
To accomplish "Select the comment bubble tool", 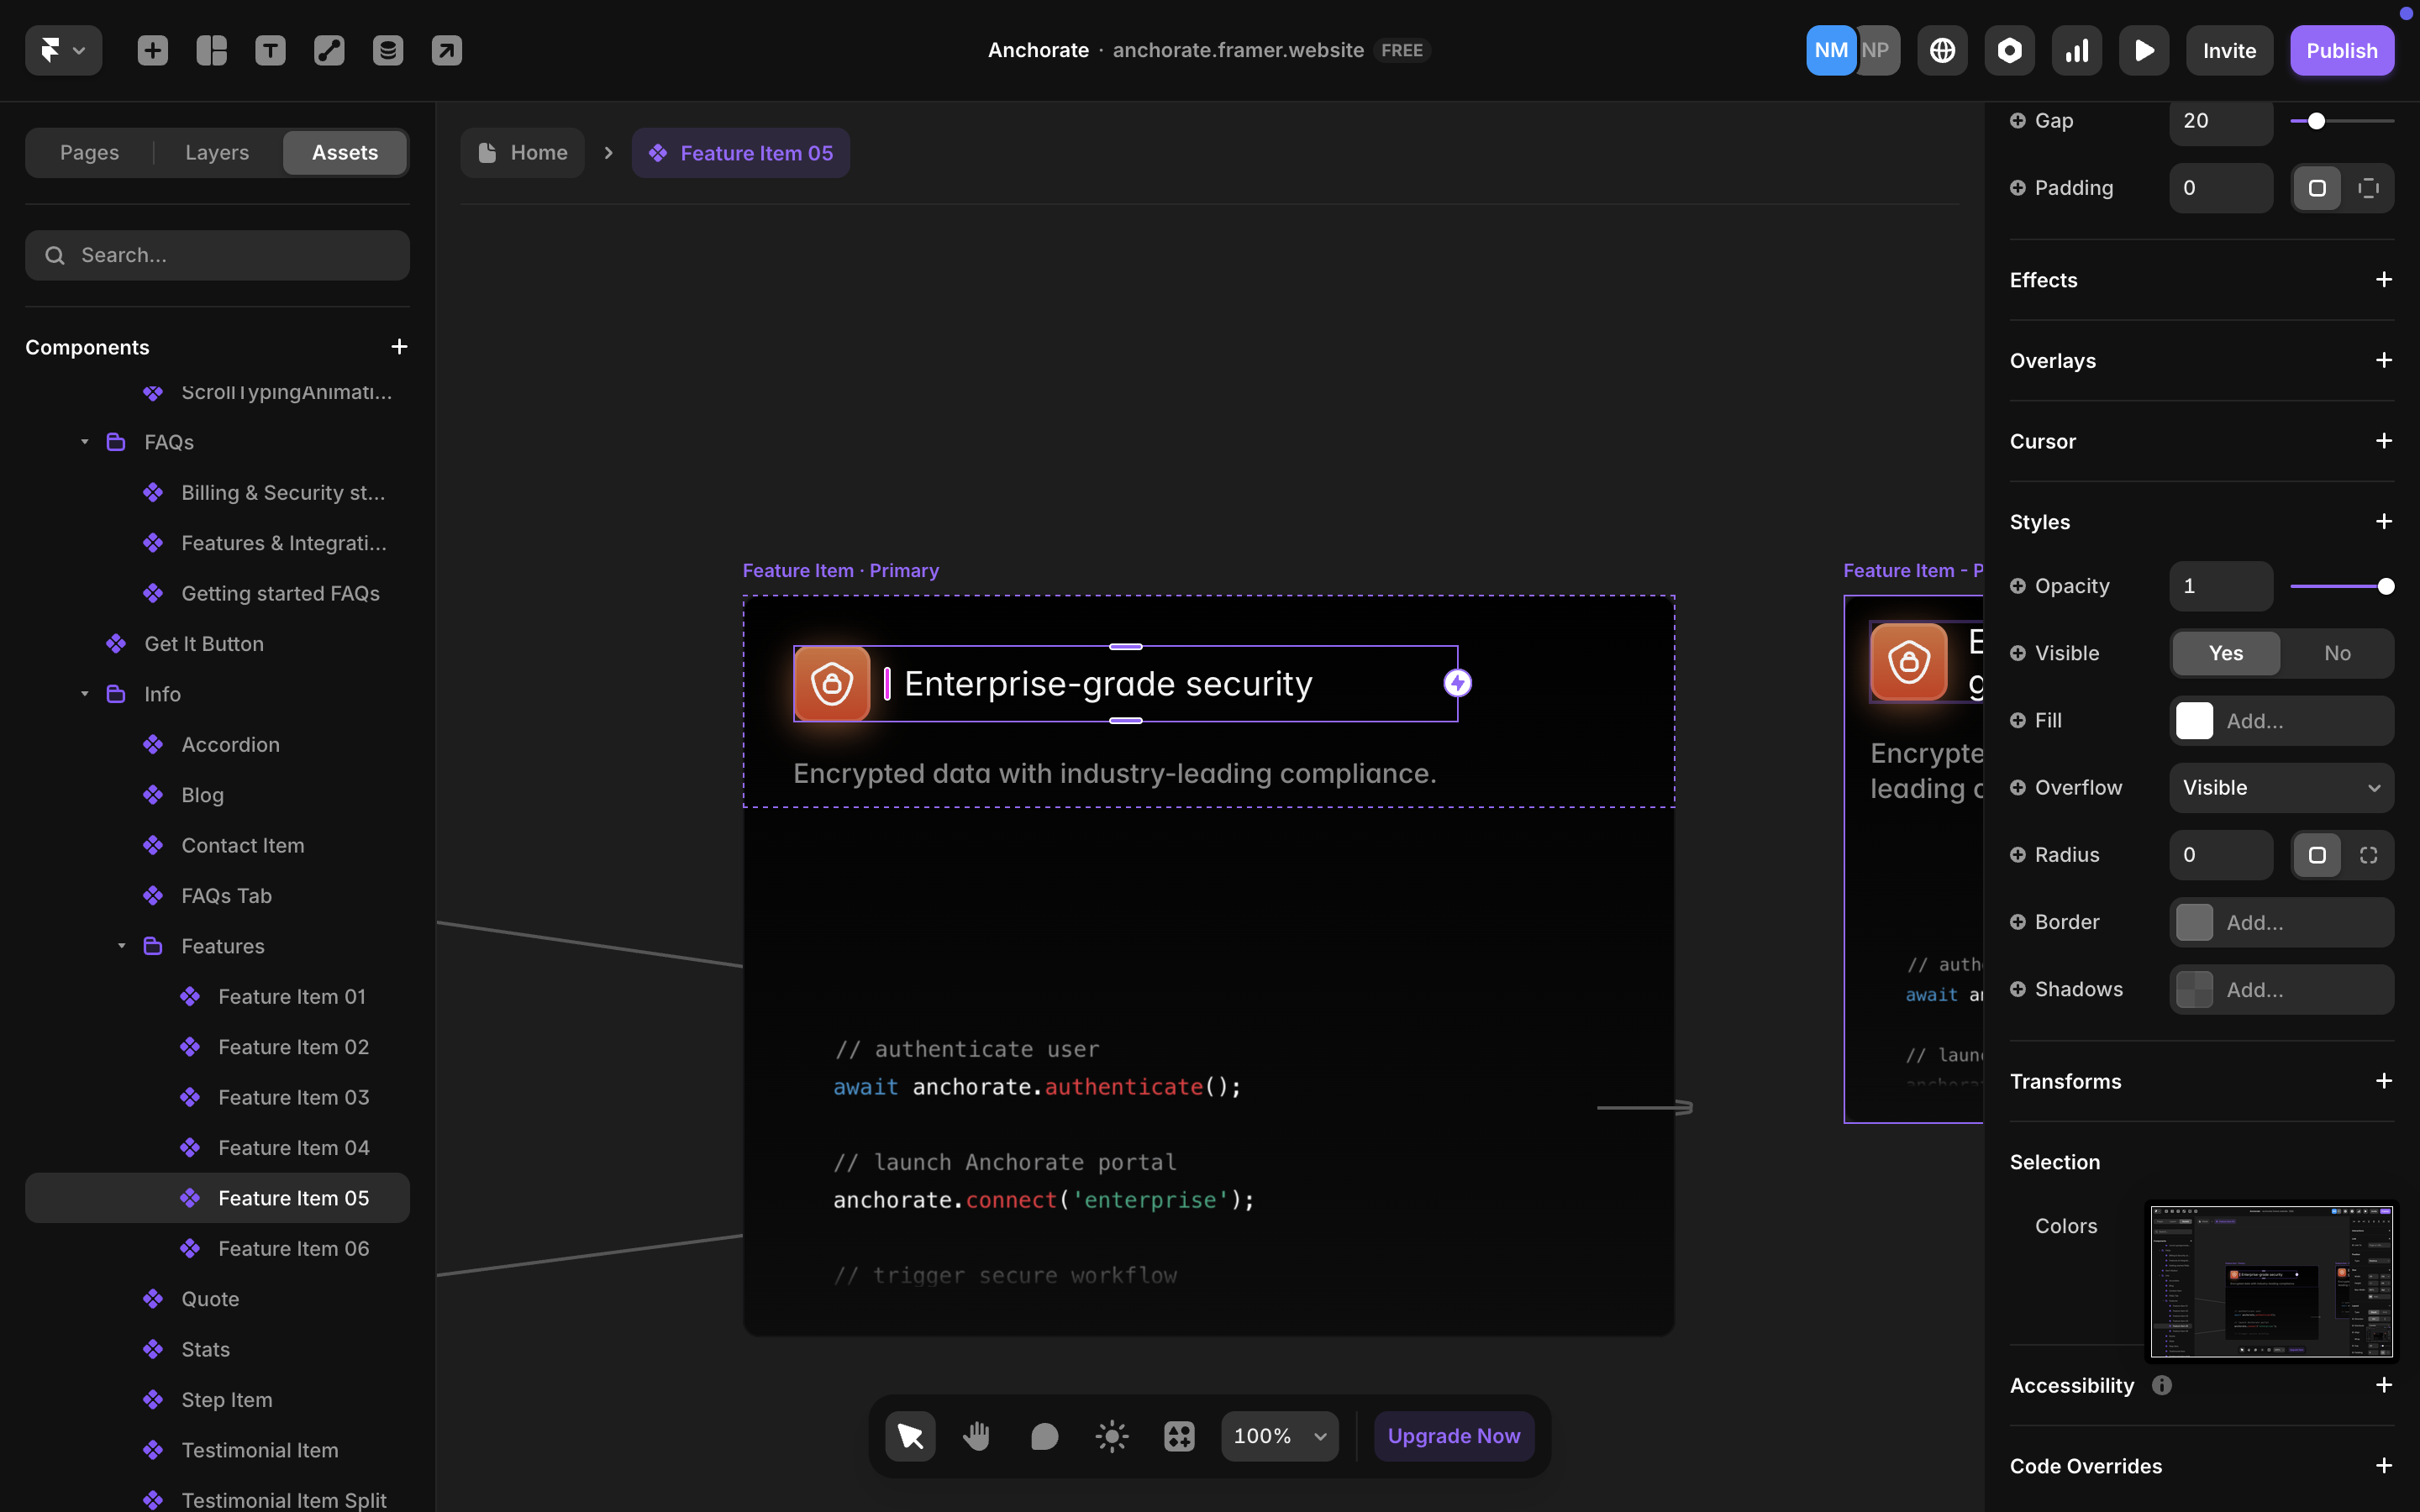I will (x=1044, y=1436).
